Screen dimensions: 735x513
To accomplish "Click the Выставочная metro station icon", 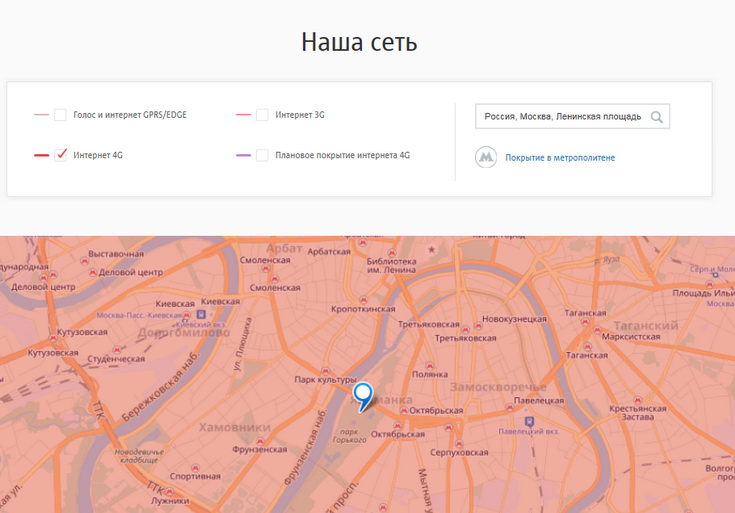I will tap(84, 261).
